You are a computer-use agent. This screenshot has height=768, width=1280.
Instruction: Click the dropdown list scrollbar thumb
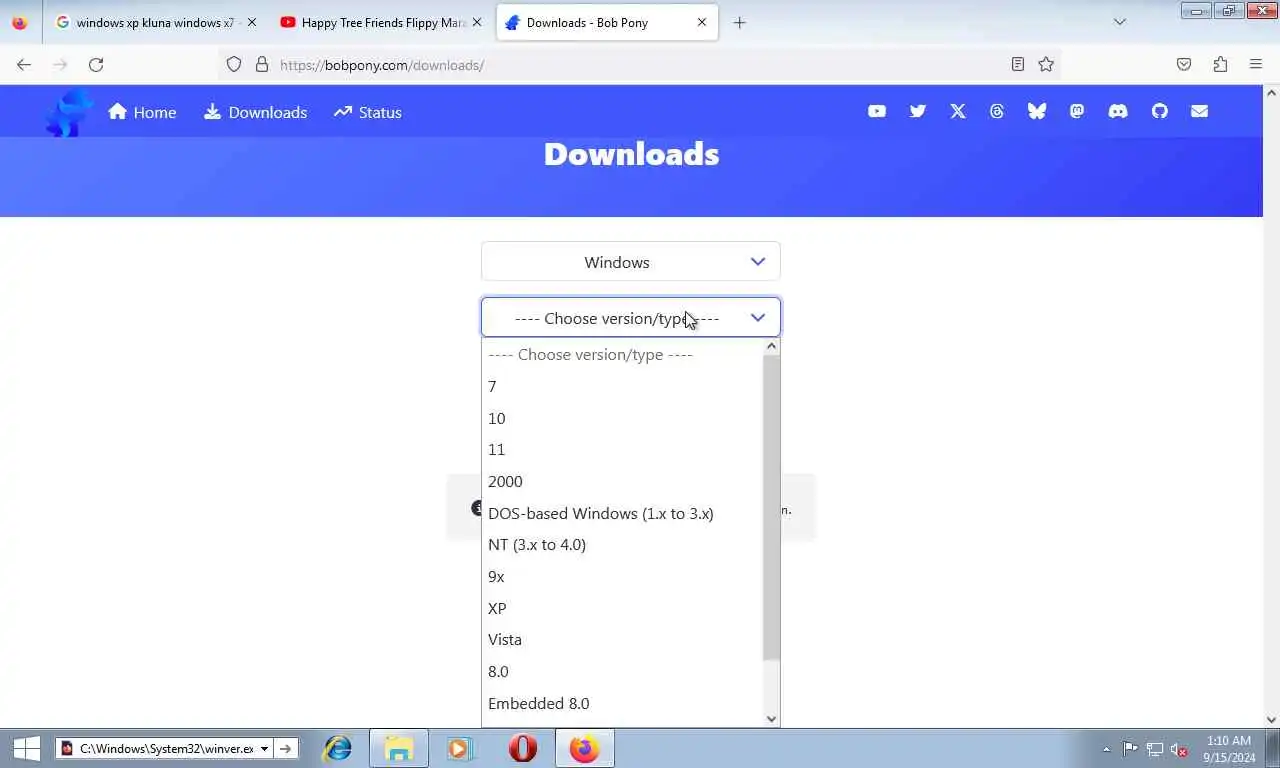[771, 507]
